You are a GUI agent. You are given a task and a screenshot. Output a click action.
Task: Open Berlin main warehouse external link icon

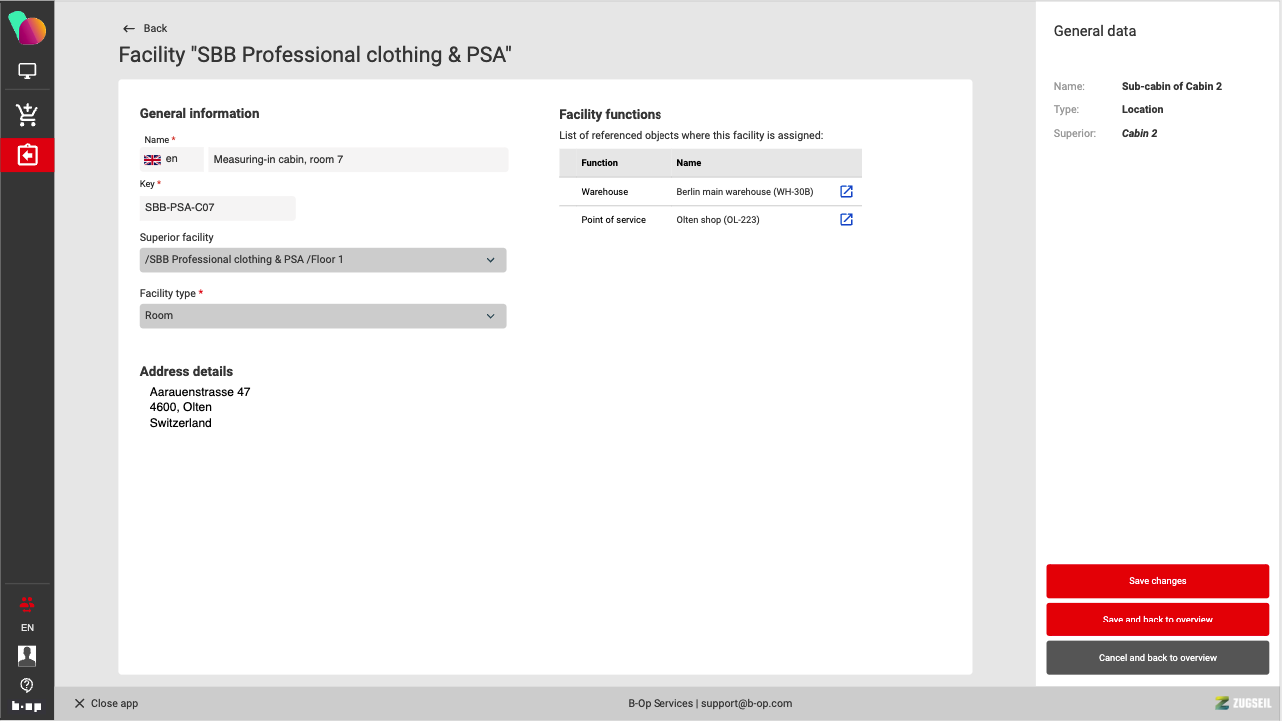click(846, 191)
